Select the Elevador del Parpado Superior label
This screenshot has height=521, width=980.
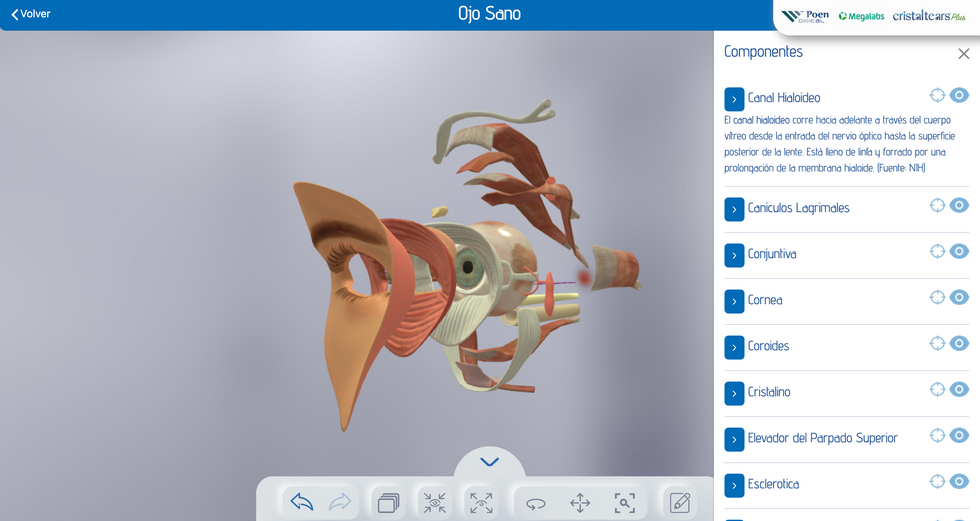coord(822,438)
